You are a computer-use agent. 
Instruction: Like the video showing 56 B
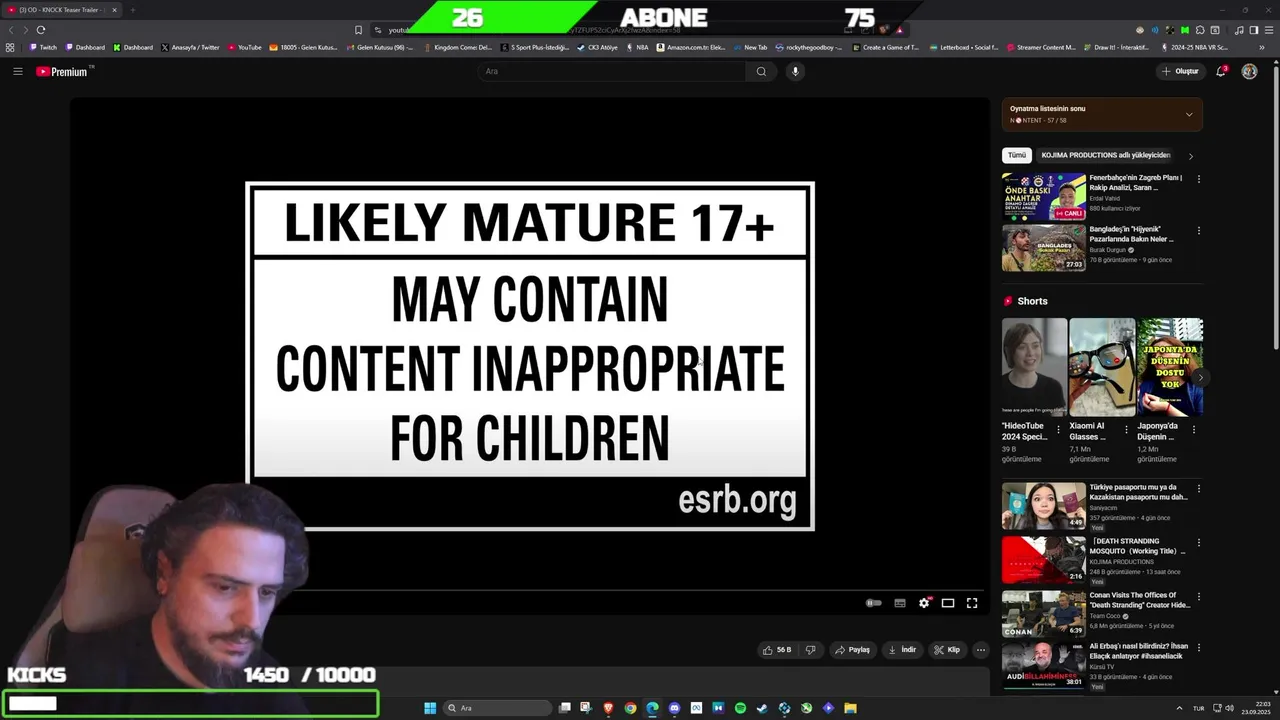[777, 650]
